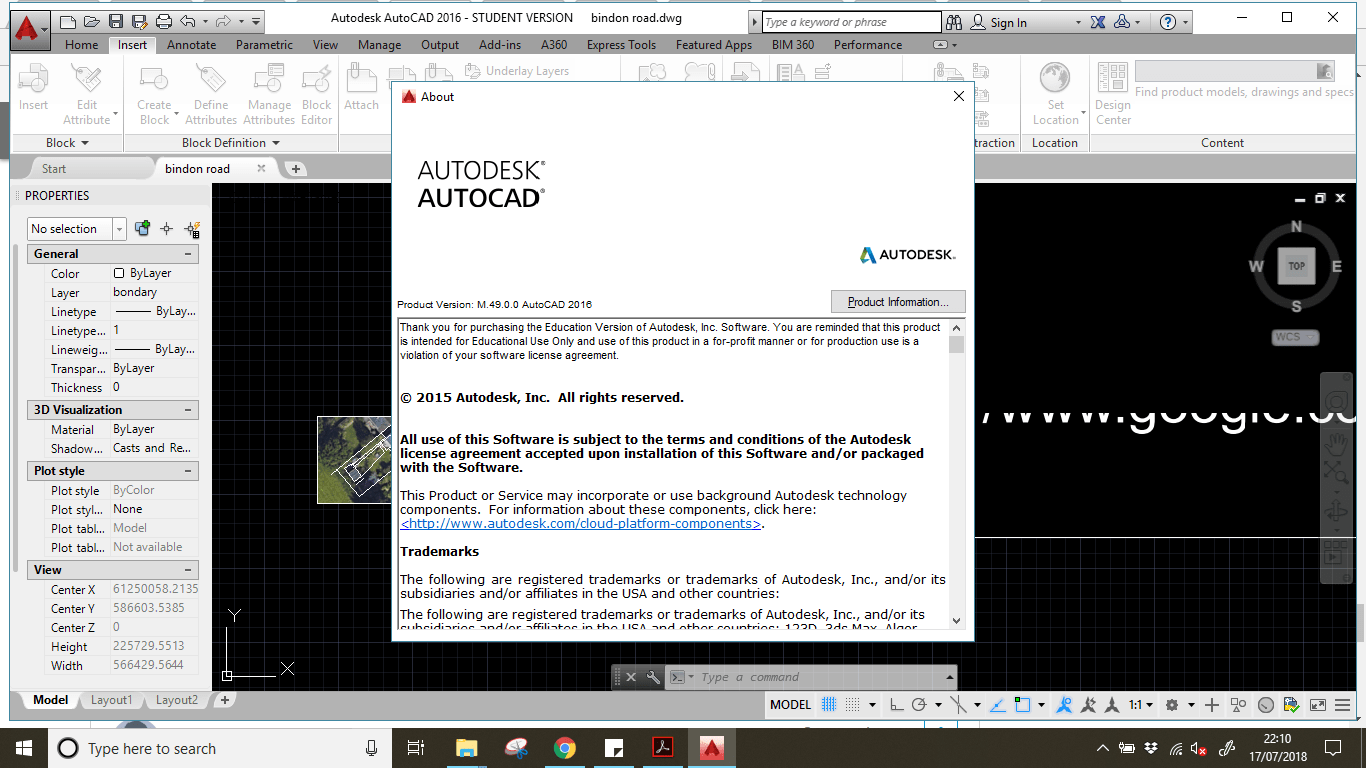The width and height of the screenshot is (1366, 768).
Task: Click the Autodesk Exchange X icon
Action: 1098,21
